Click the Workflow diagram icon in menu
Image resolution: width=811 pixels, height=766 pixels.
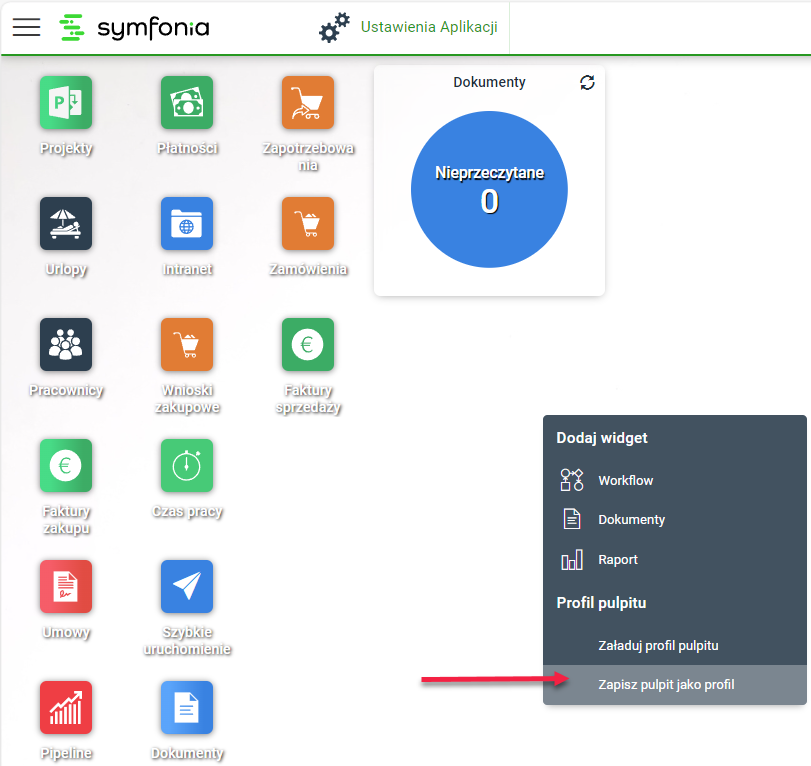[572, 480]
